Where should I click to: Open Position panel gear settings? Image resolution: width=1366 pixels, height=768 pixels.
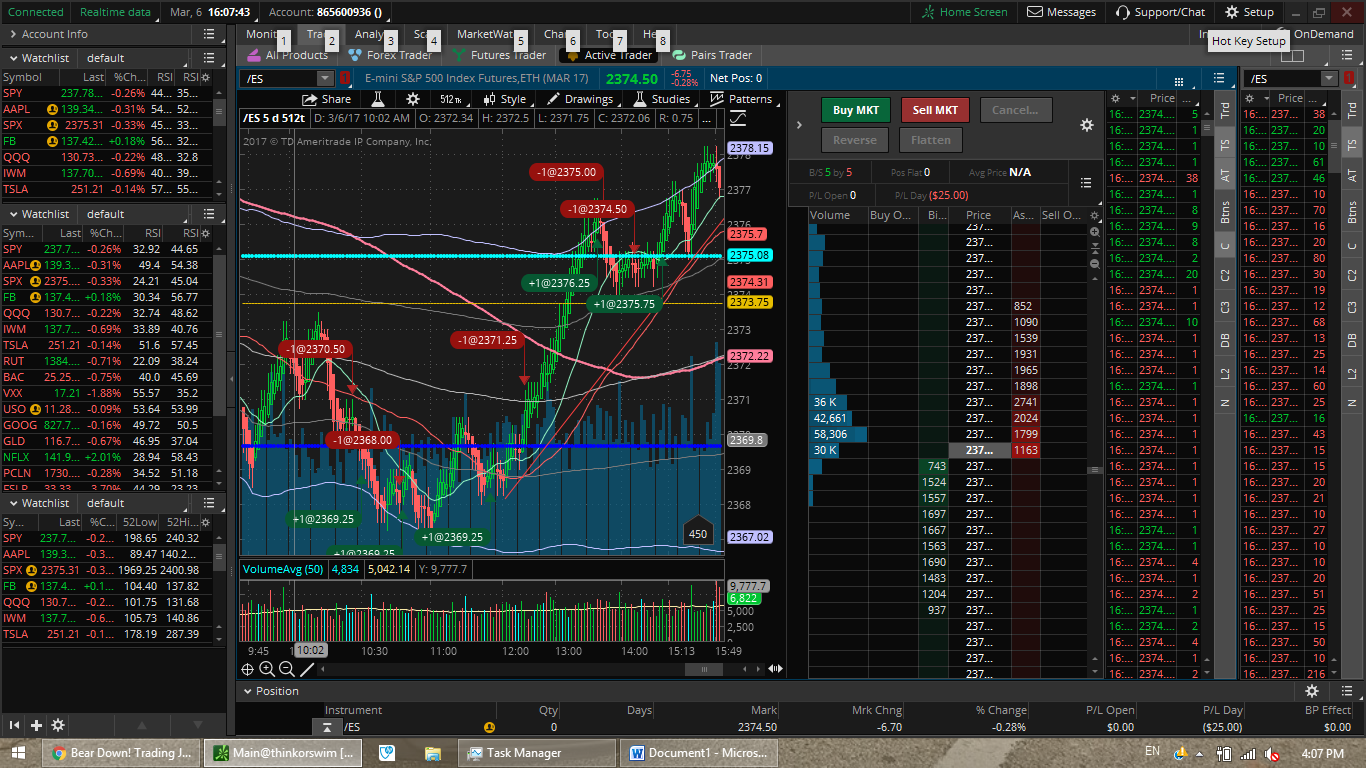coord(1312,691)
